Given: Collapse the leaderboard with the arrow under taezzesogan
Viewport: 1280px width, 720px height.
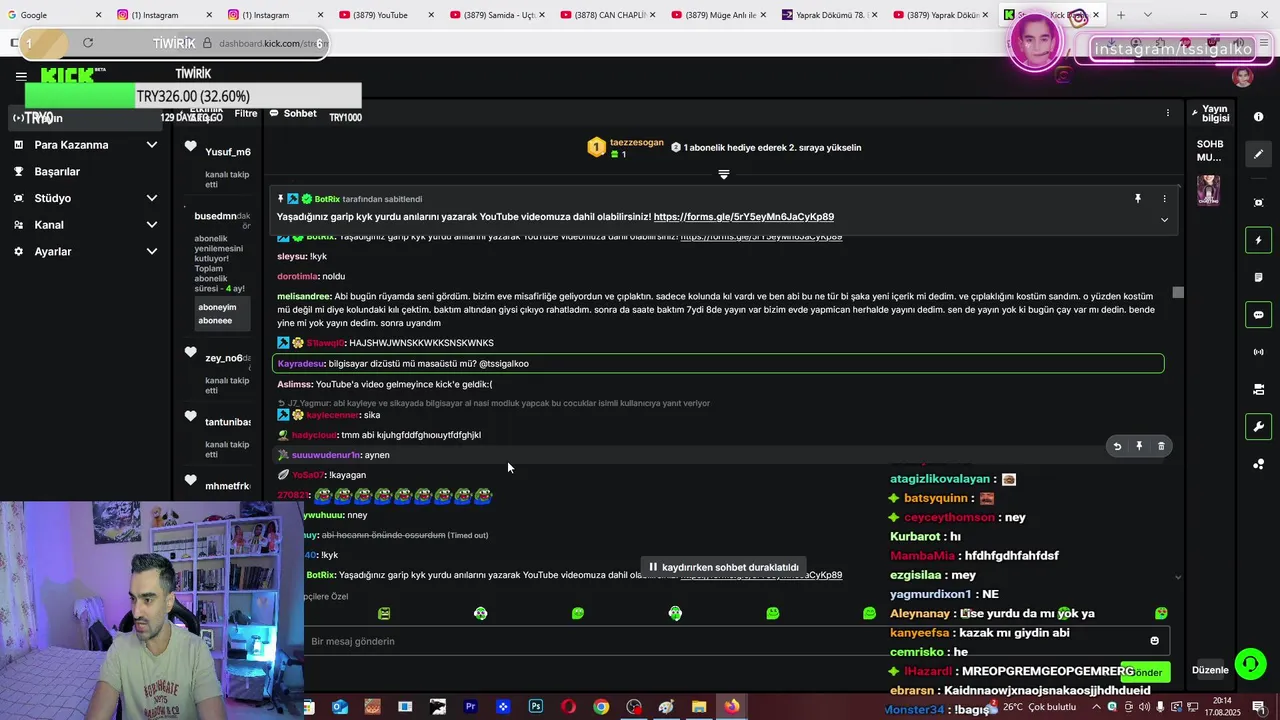Looking at the screenshot, I should pos(724,174).
